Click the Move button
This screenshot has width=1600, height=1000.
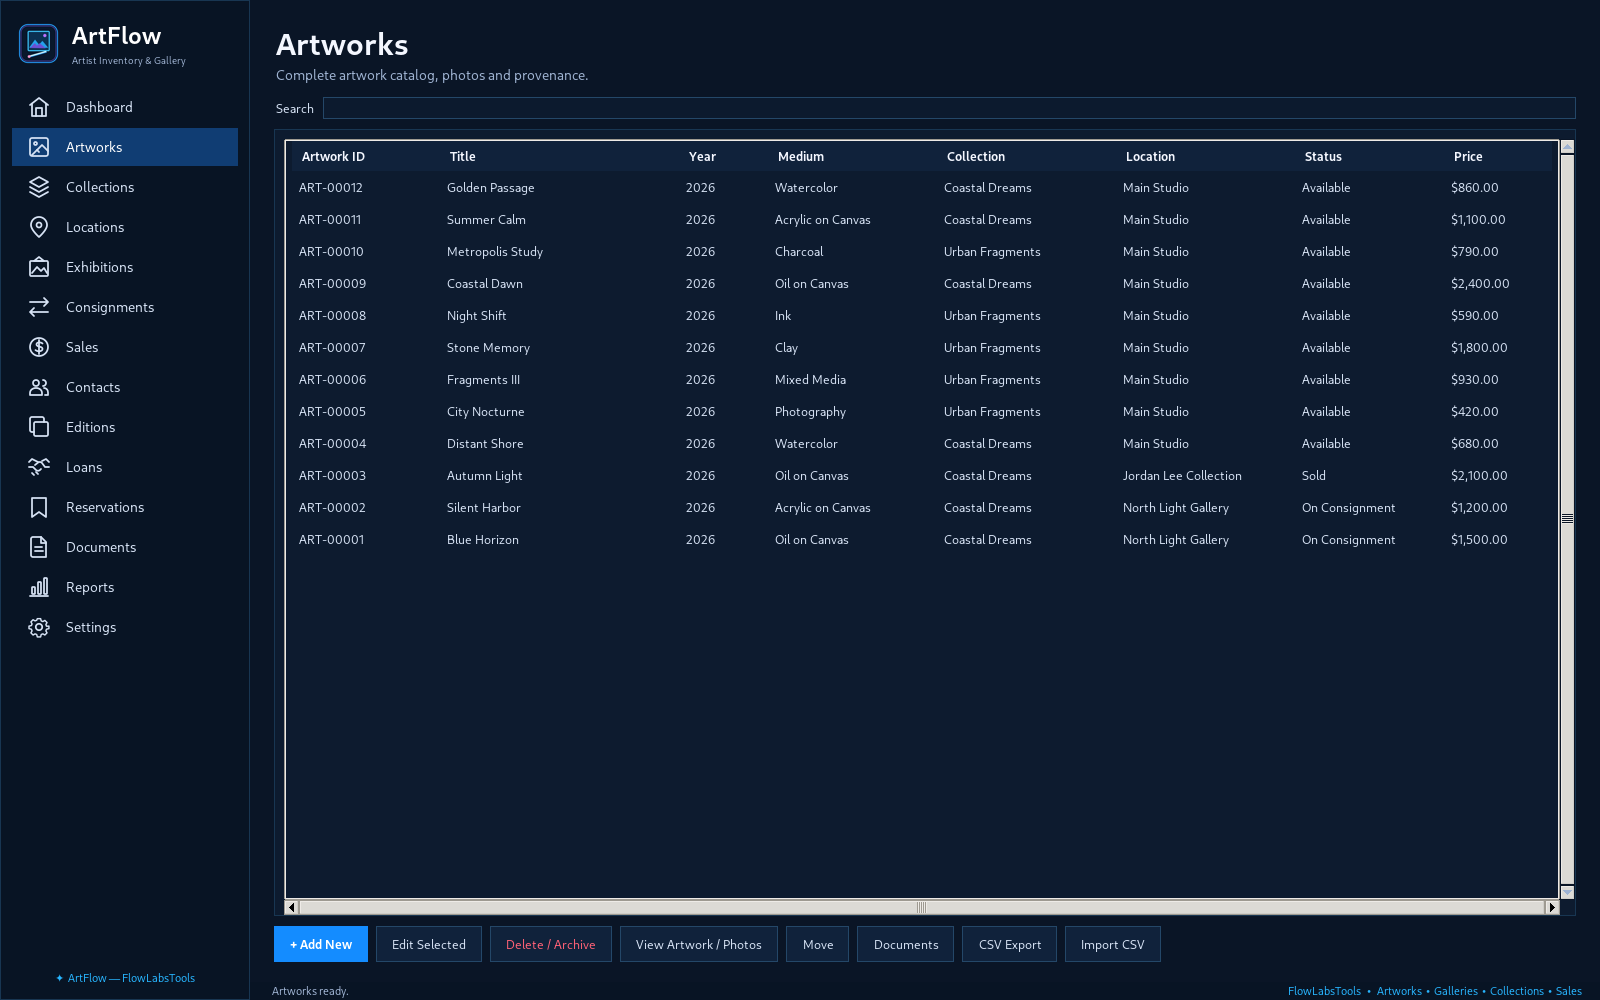[818, 944]
